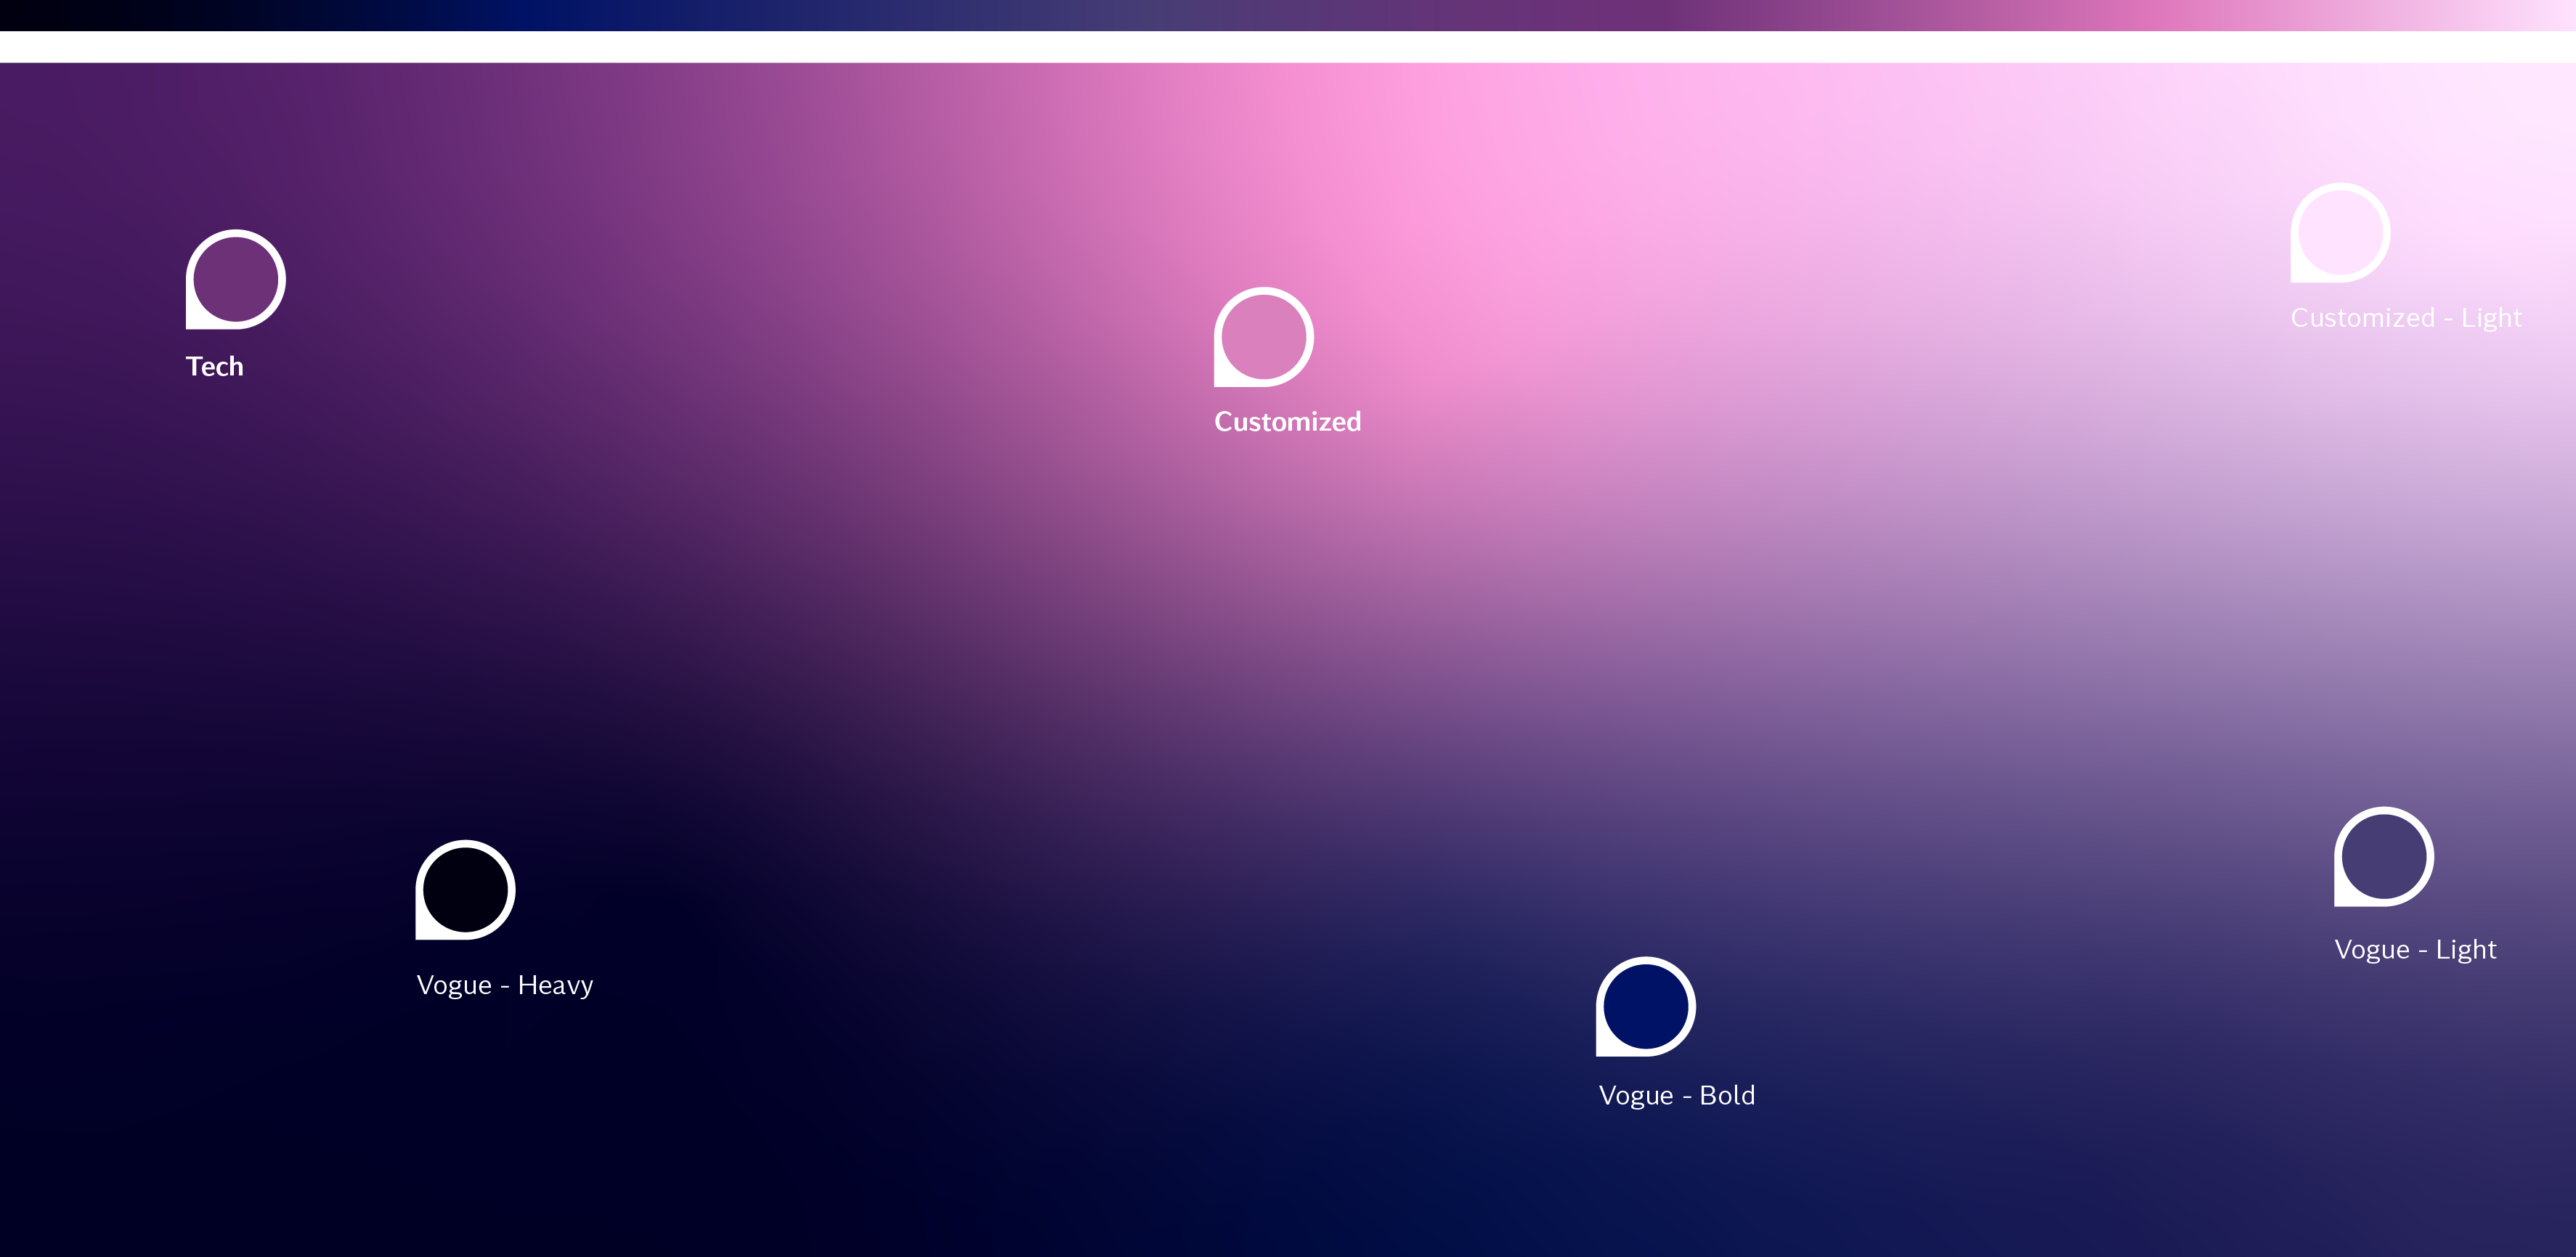Screen dimensions: 2576x1257
Task: Select the Customized pink marker circle
Action: (1264, 336)
